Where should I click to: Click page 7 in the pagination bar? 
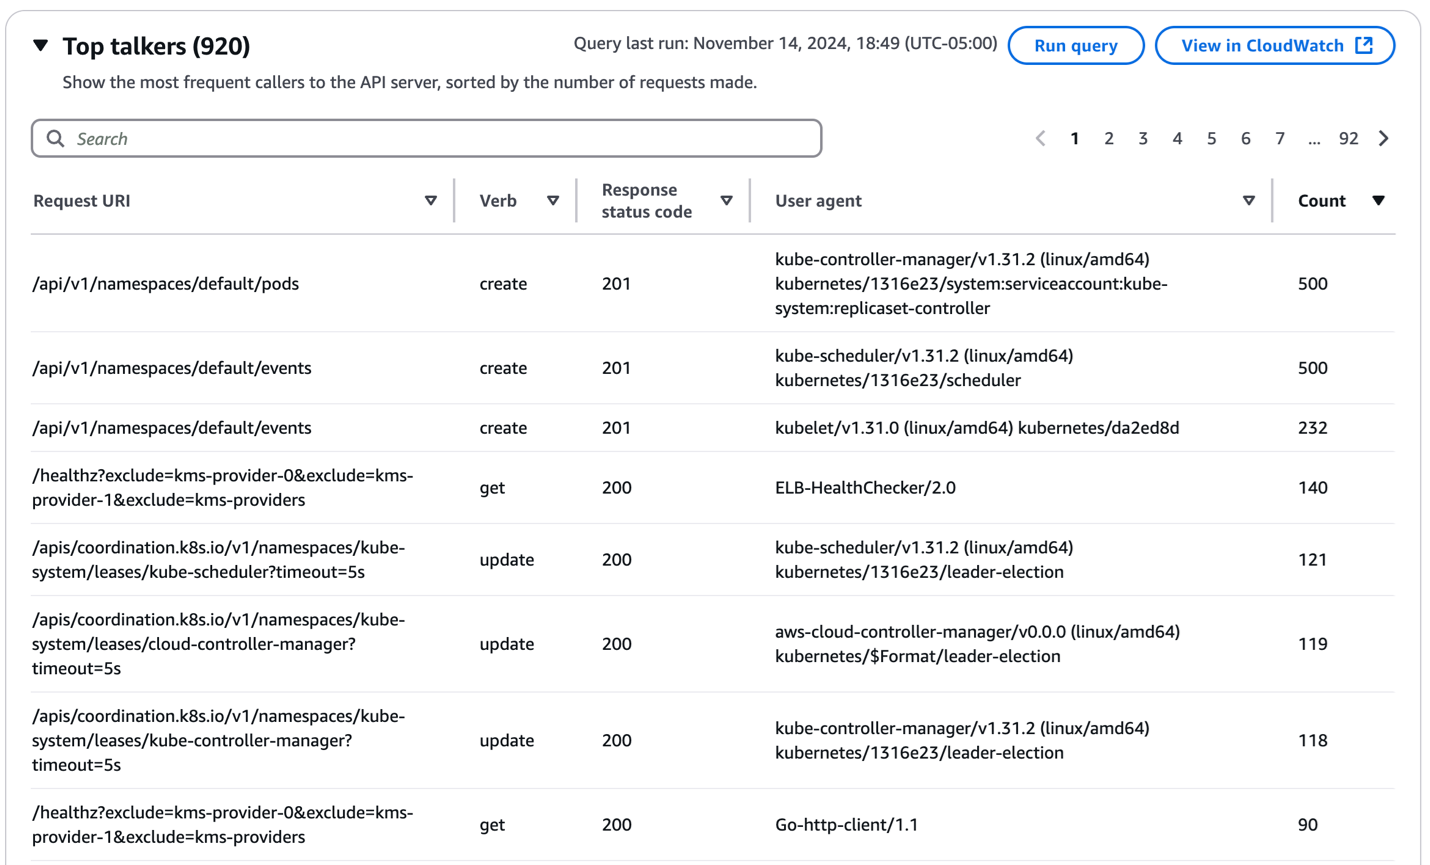1280,138
